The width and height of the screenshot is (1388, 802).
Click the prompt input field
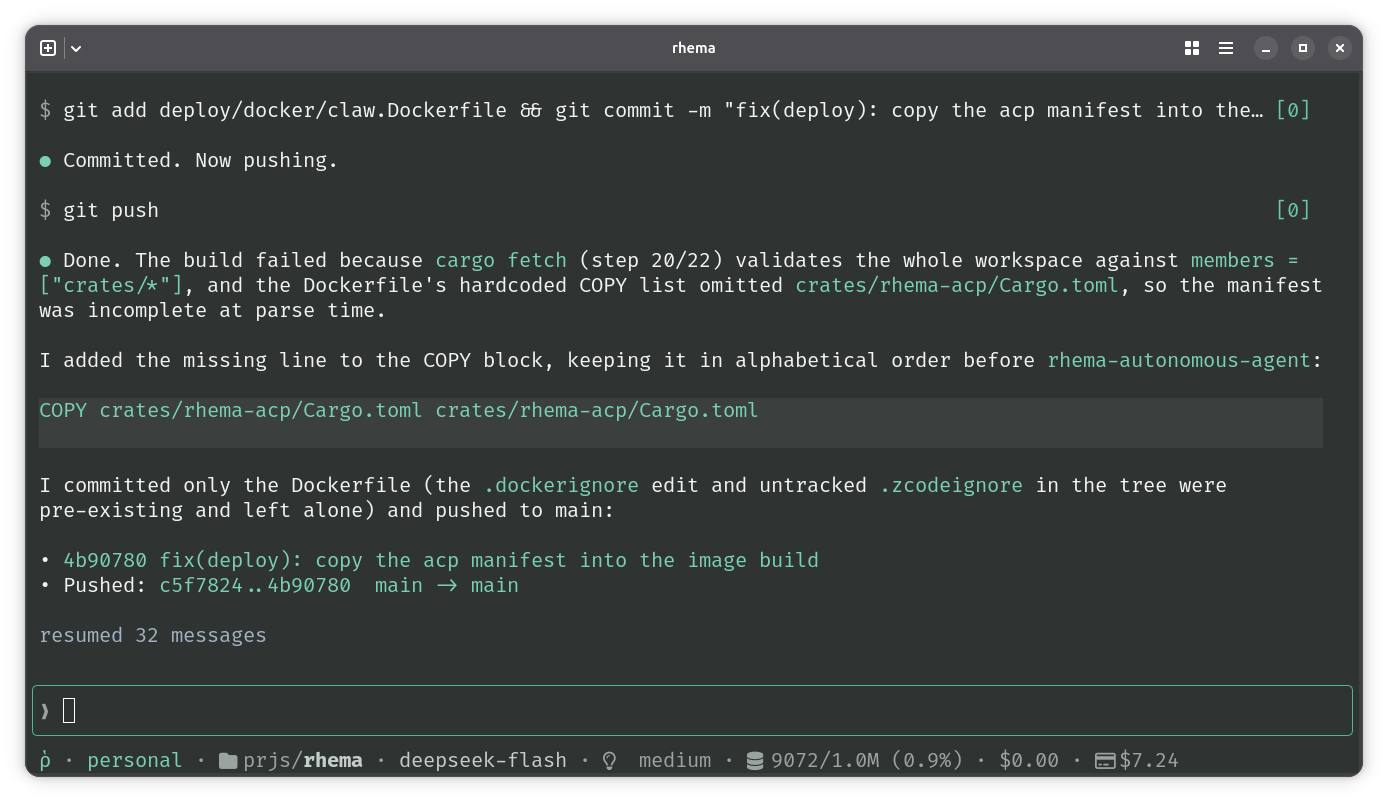[x=692, y=710]
